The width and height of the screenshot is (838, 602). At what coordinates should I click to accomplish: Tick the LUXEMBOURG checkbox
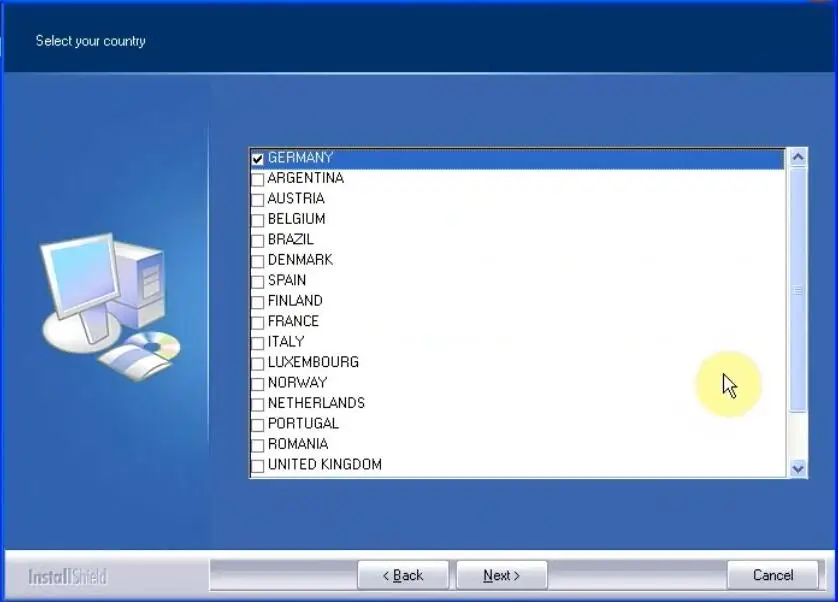(258, 363)
